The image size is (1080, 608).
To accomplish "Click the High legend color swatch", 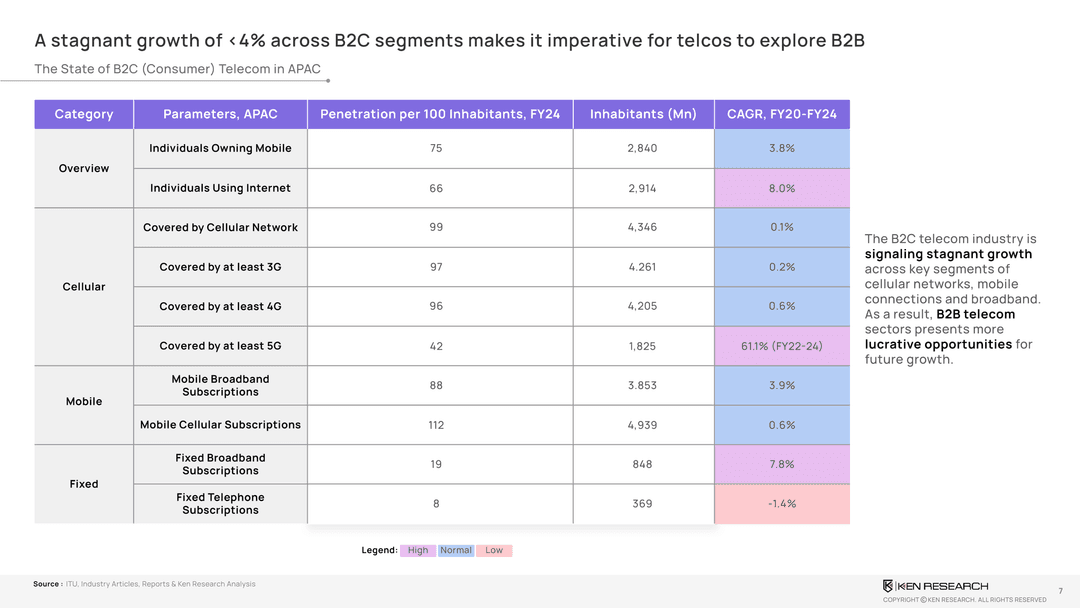I will pyautogui.click(x=418, y=551).
